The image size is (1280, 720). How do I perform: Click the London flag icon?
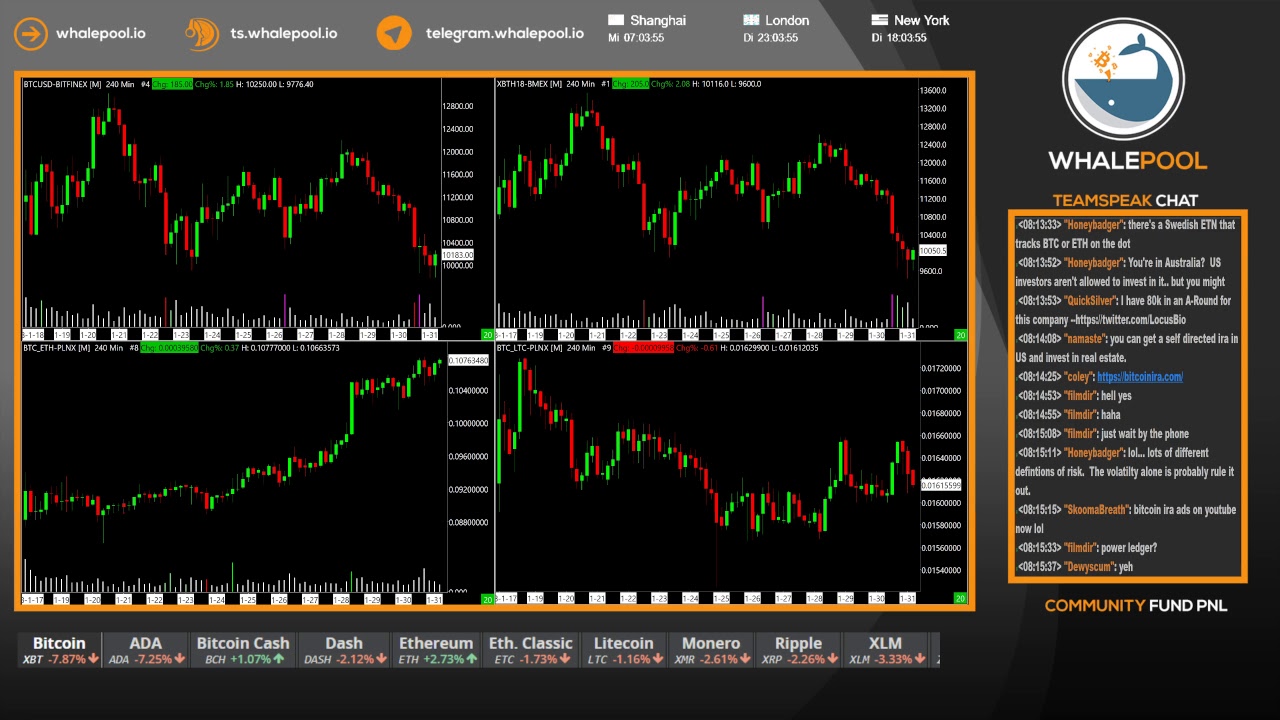tap(751, 20)
